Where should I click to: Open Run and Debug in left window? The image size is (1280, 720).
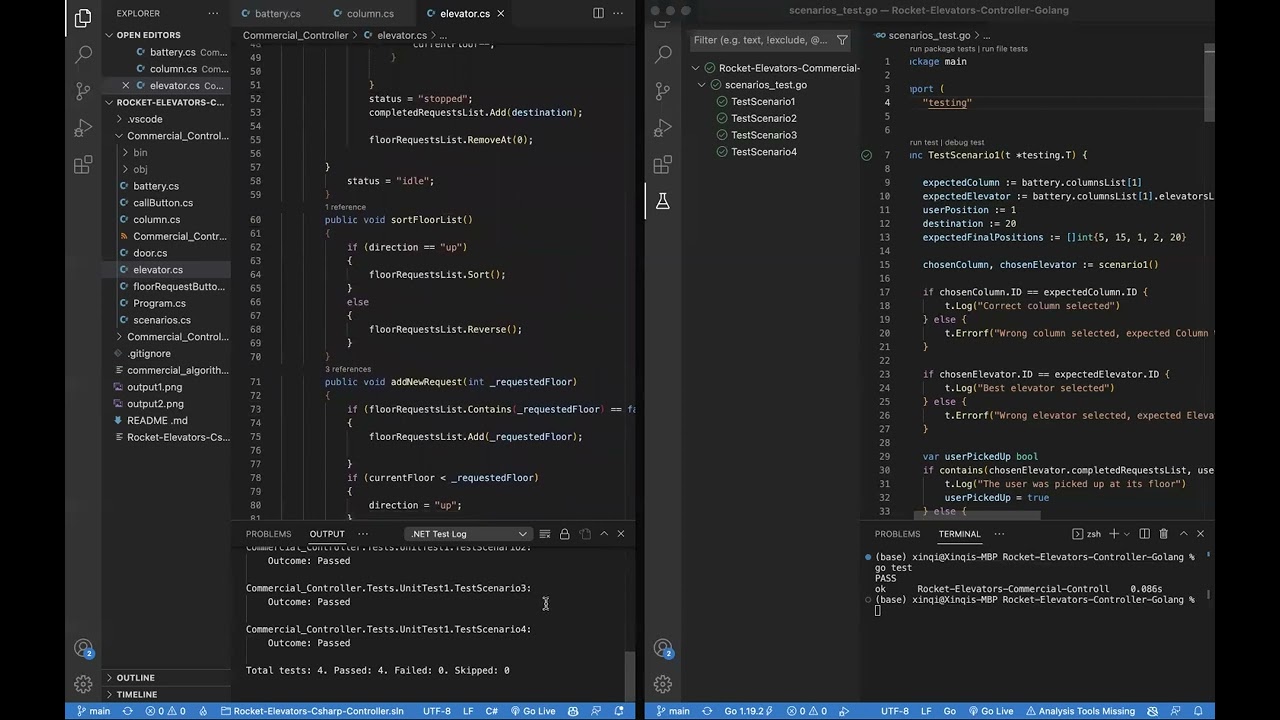click(x=83, y=128)
